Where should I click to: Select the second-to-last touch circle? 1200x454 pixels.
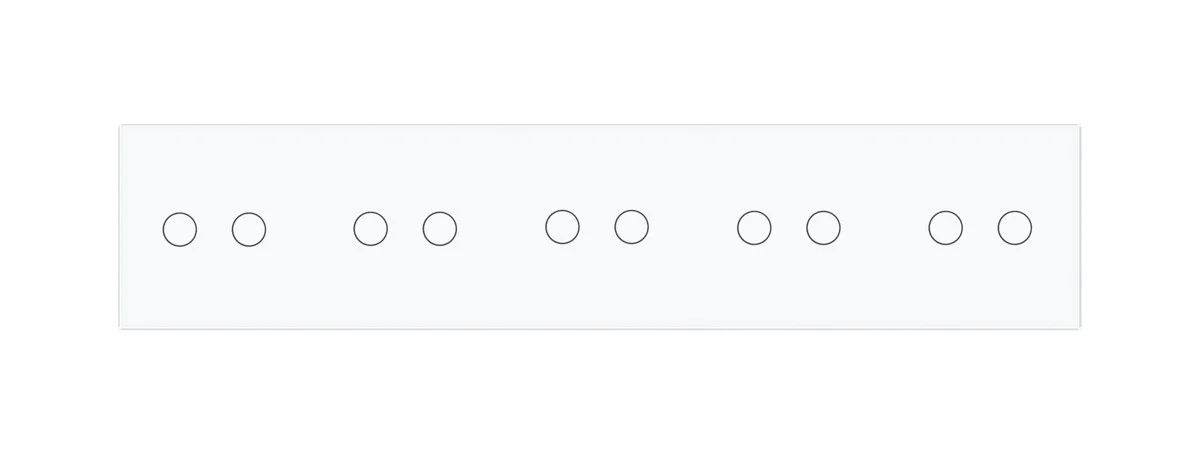(x=946, y=228)
